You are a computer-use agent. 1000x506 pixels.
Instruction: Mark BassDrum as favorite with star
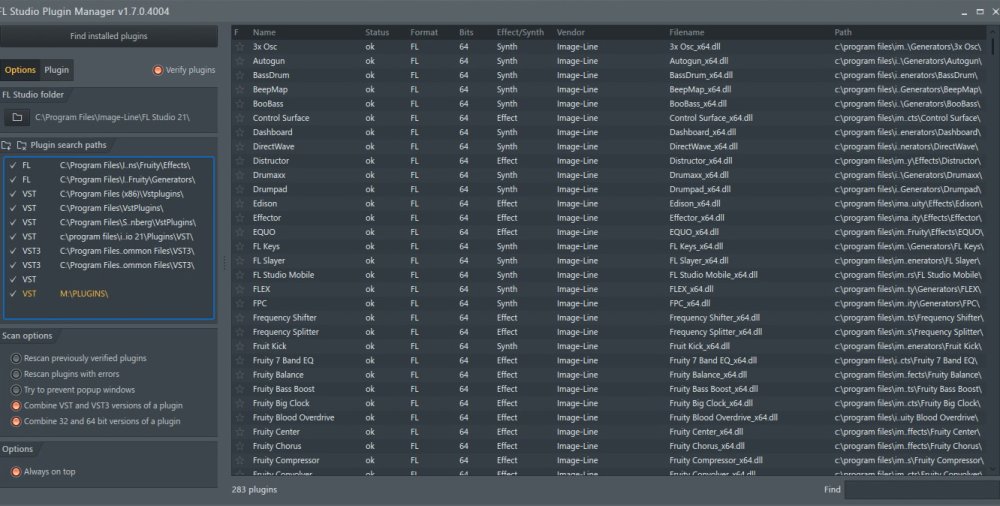240,75
